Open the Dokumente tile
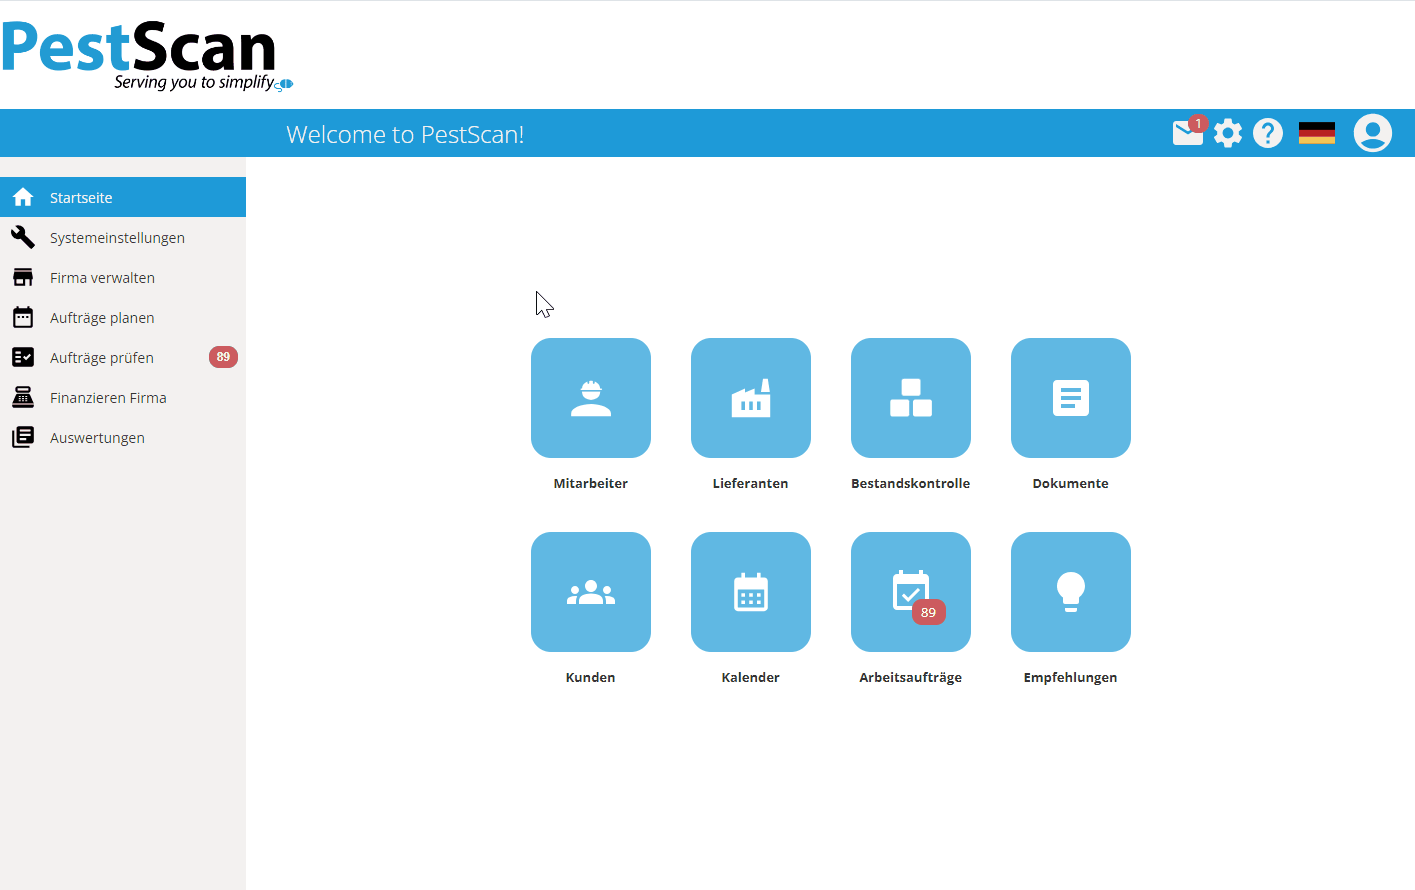 [x=1071, y=398]
